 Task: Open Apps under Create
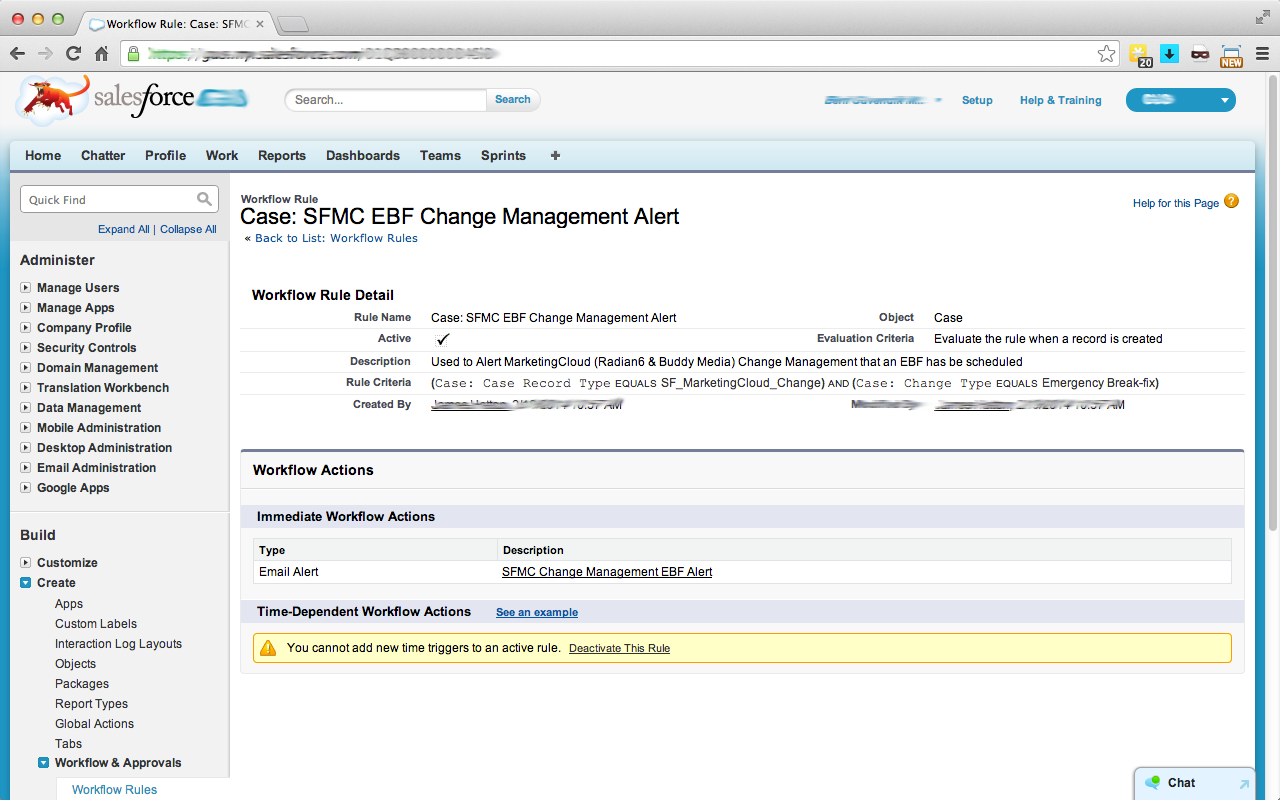point(69,604)
